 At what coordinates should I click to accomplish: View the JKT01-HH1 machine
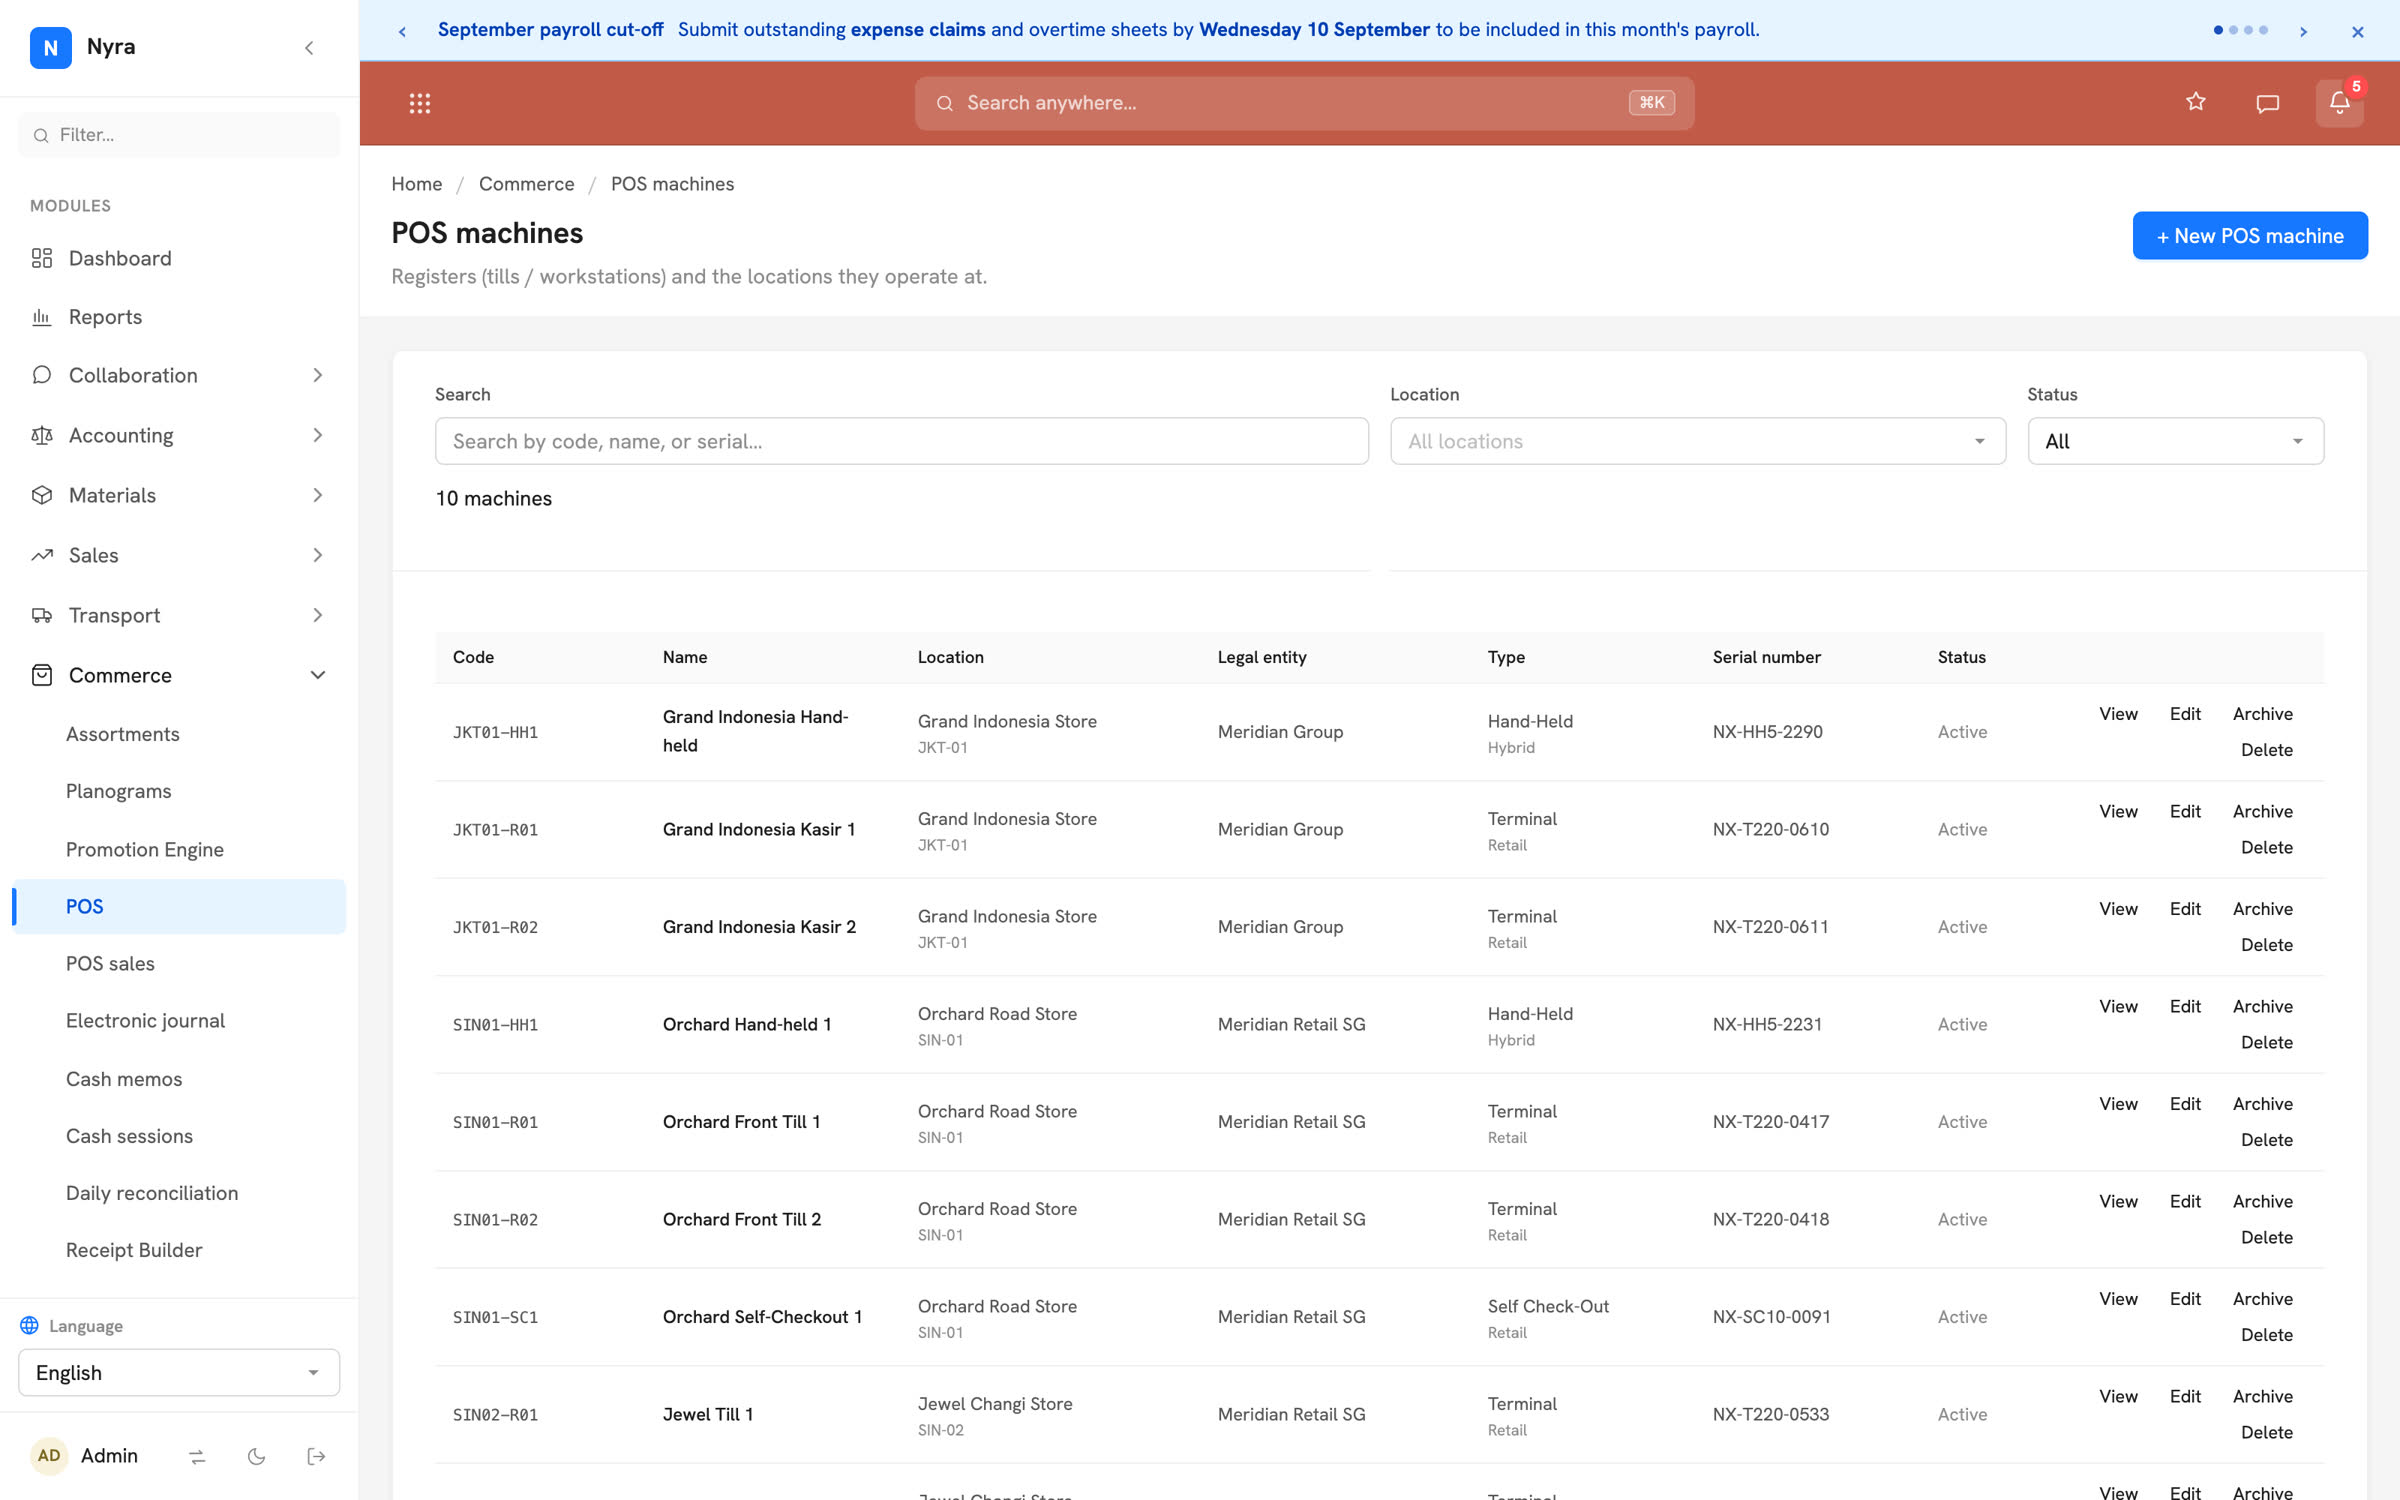tap(2118, 714)
